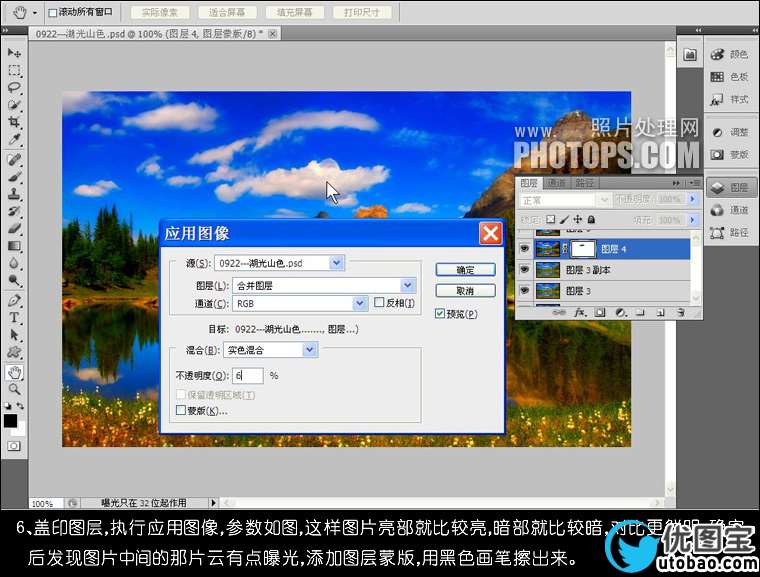Open the 样式 (Styles) panel icon

click(729, 99)
